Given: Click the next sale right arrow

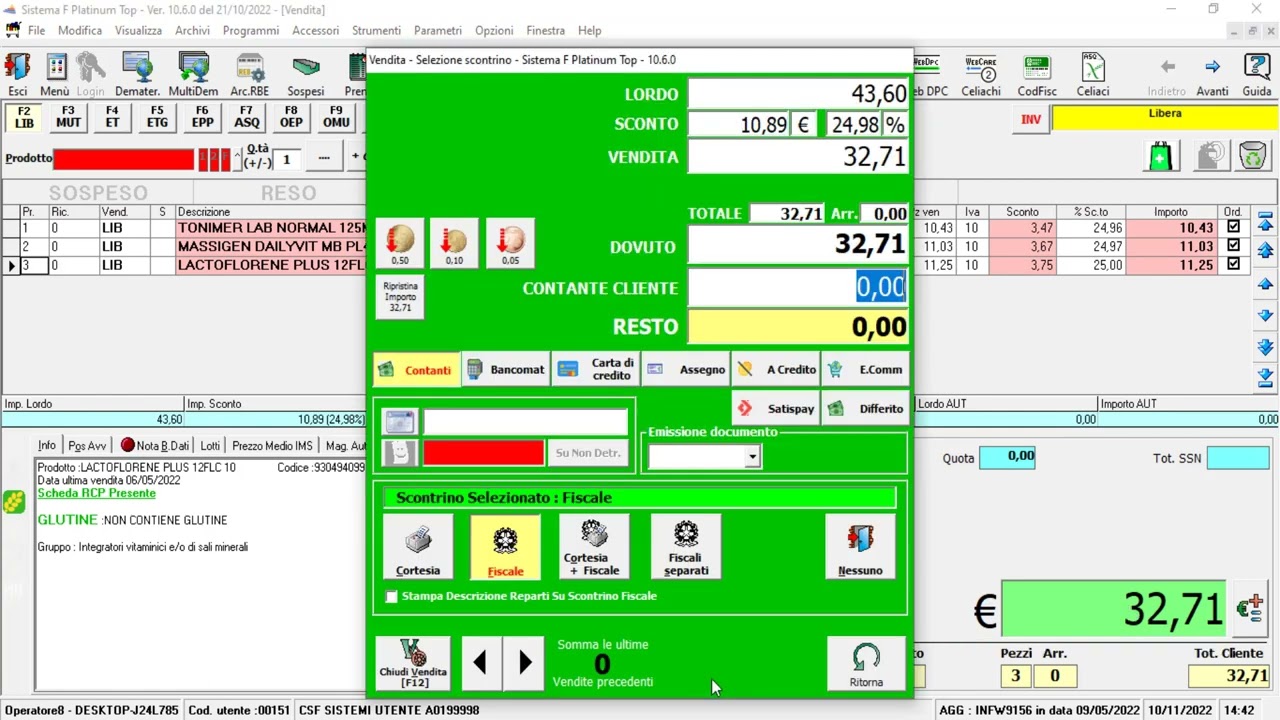Looking at the screenshot, I should coord(525,662).
